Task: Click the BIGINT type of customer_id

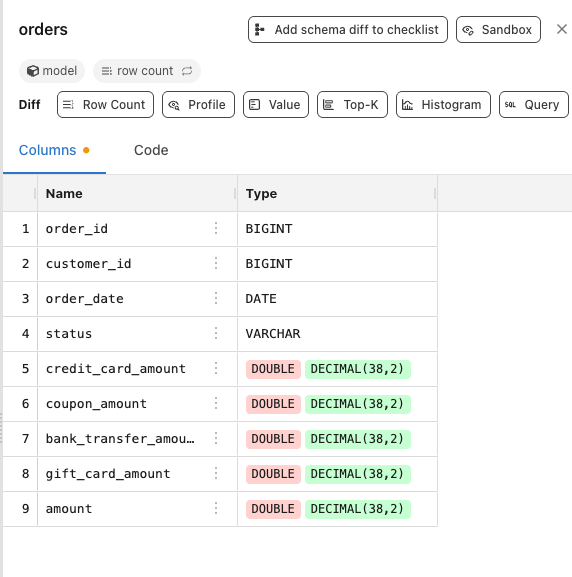Action: (x=269, y=264)
